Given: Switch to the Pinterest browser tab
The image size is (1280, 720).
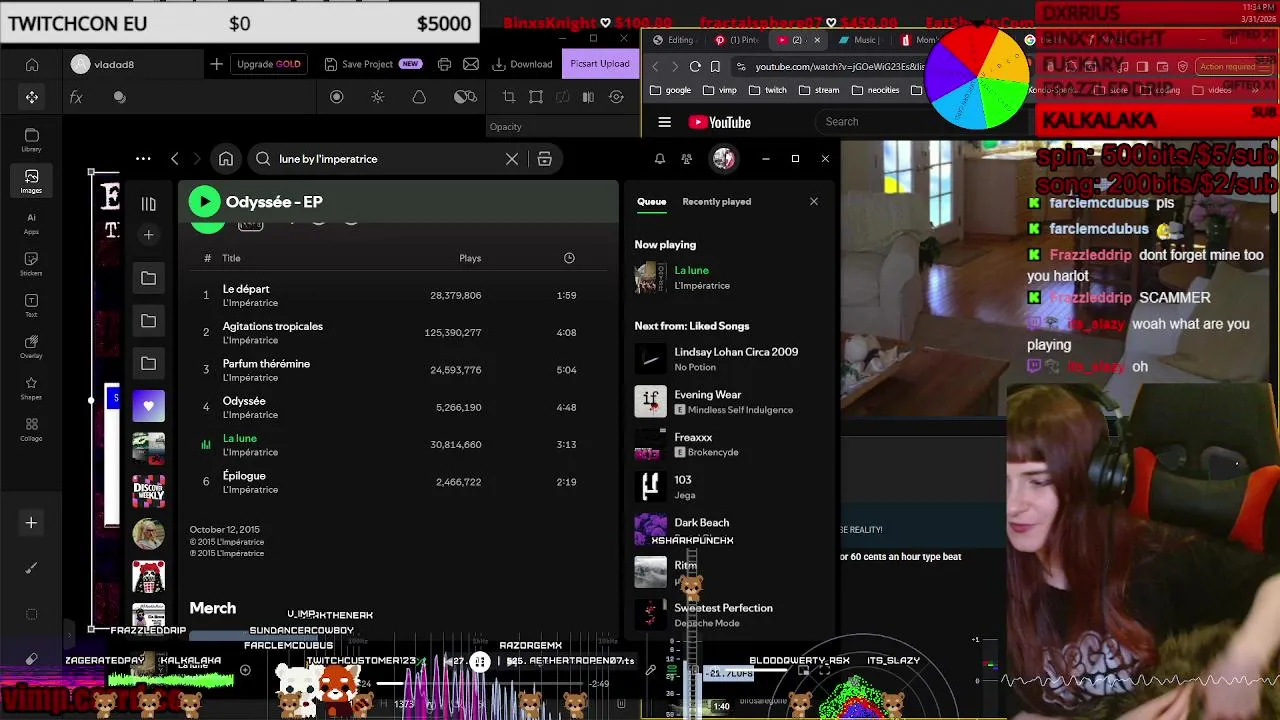Looking at the screenshot, I should [737, 40].
